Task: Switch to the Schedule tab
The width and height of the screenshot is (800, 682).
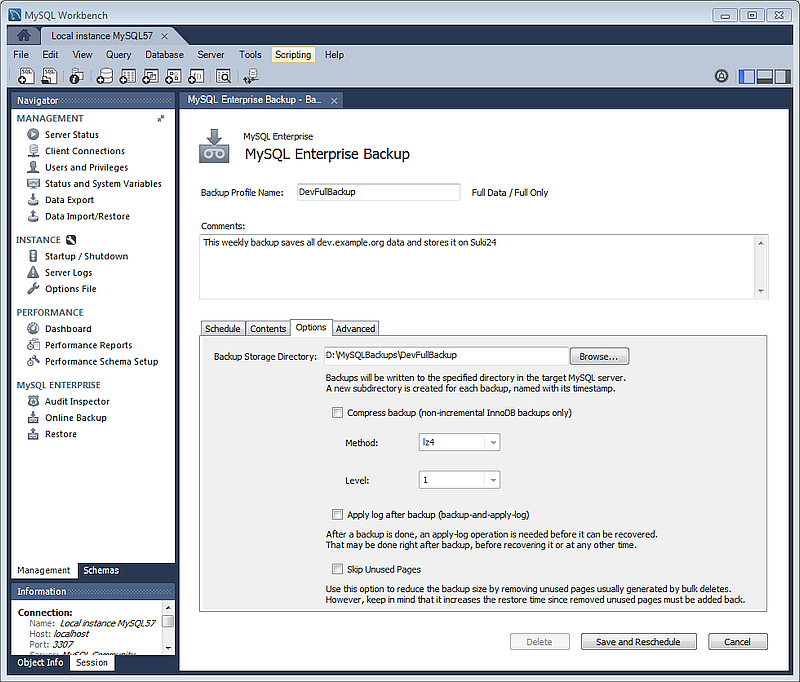Action: pos(222,329)
